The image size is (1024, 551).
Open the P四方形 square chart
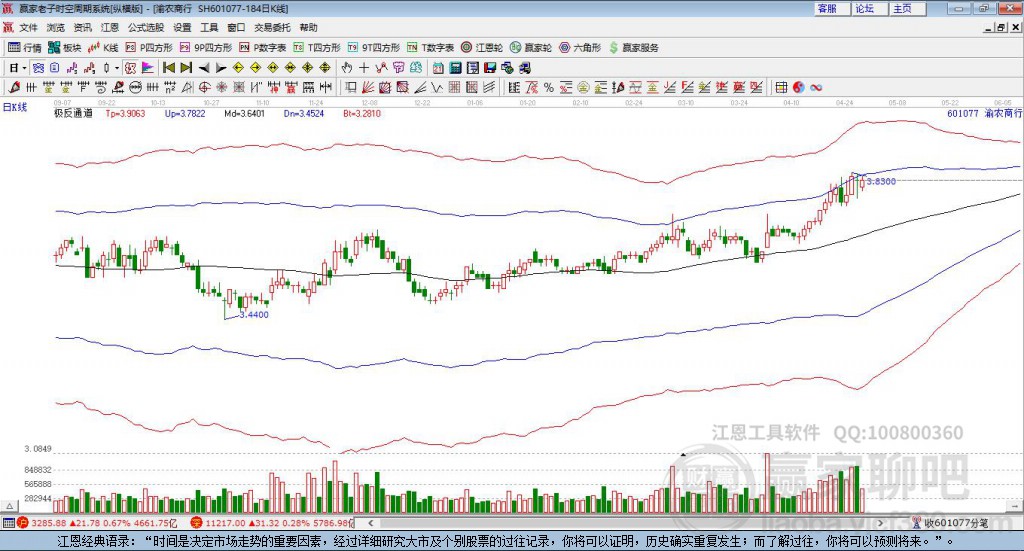tap(149, 47)
